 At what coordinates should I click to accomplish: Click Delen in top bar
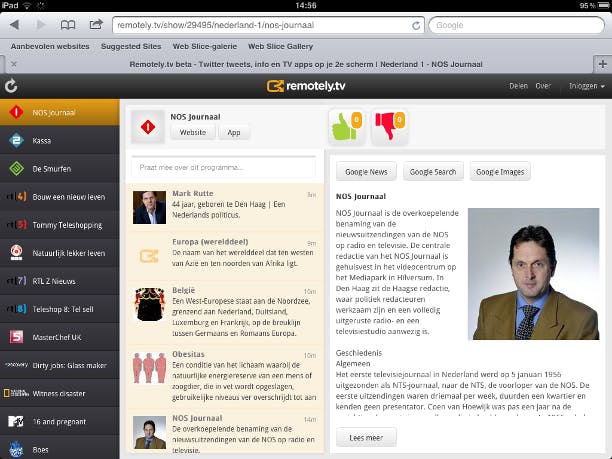coord(518,86)
